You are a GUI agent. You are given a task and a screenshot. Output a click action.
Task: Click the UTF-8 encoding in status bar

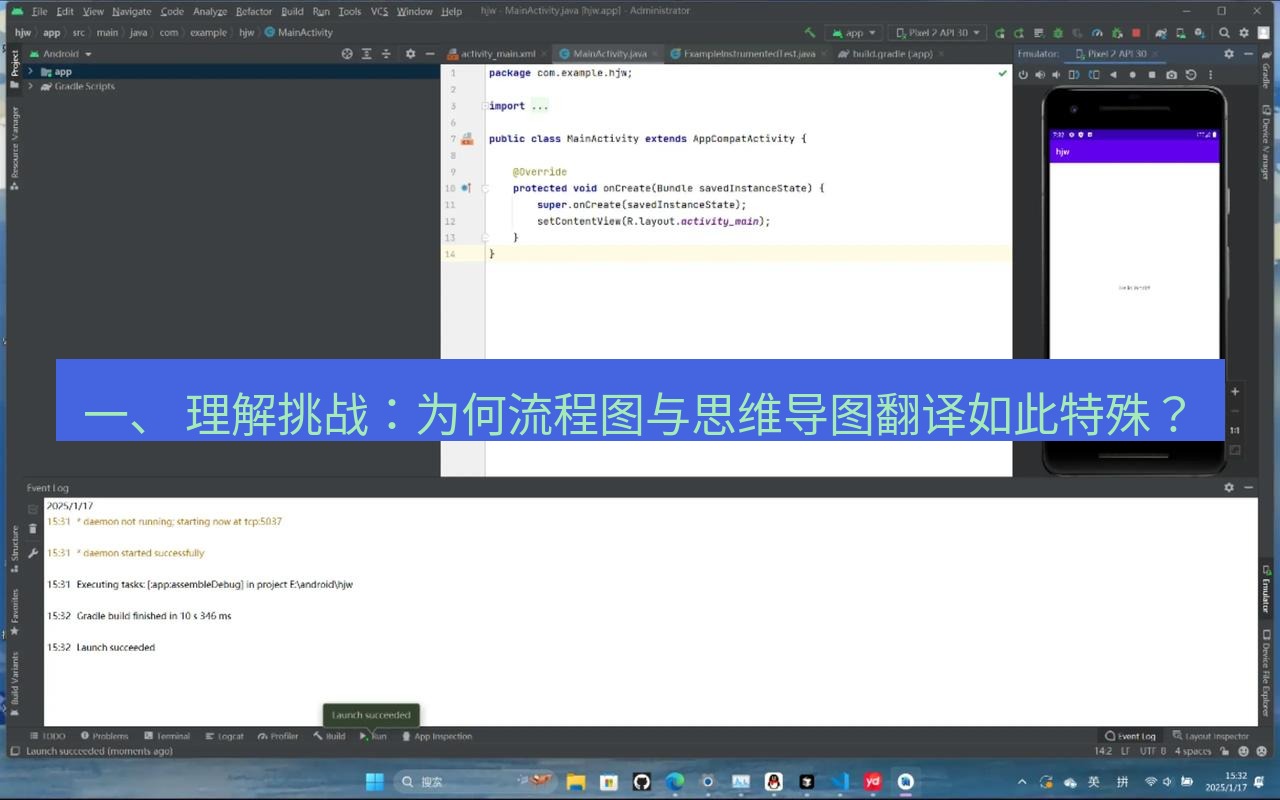(1153, 751)
